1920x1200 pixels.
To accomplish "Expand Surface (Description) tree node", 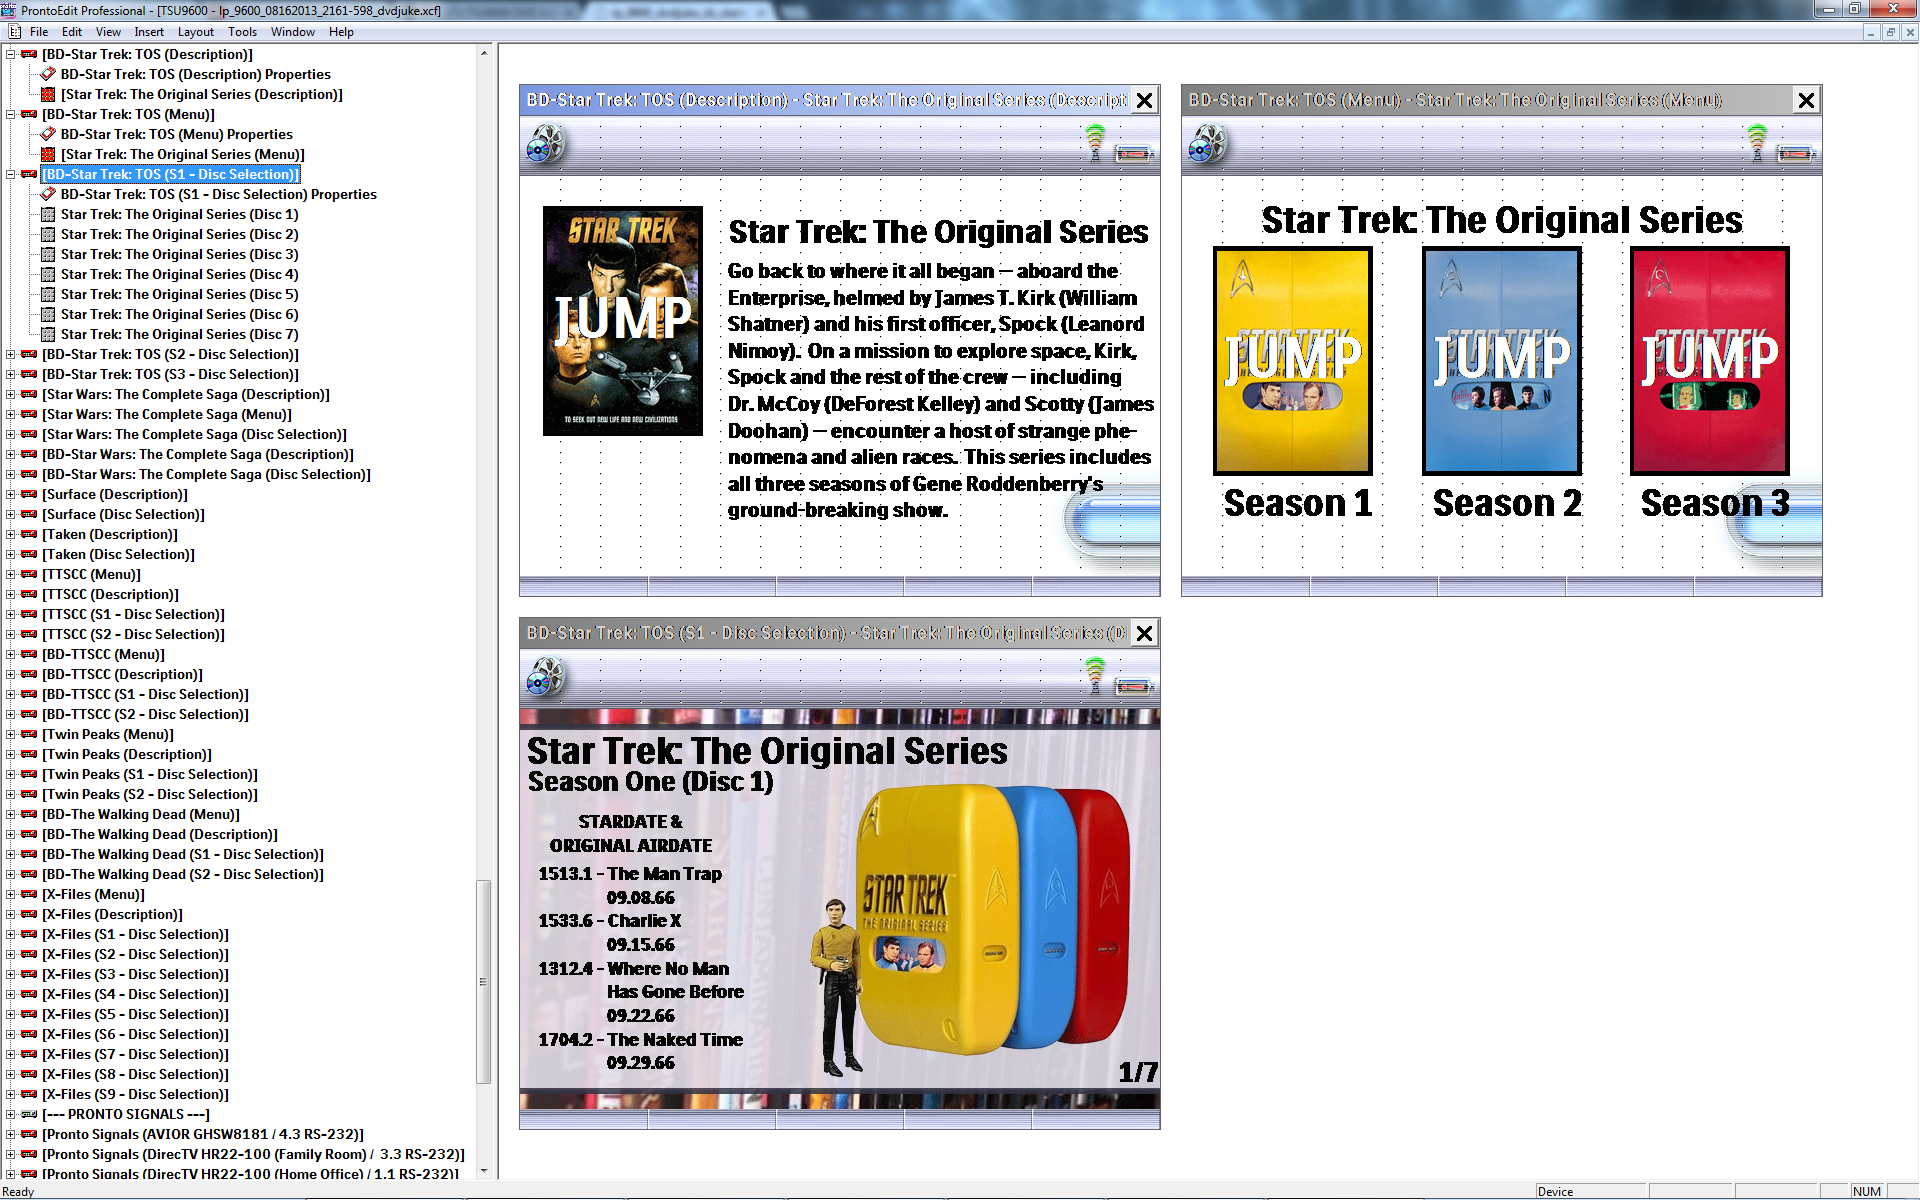I will coord(10,494).
